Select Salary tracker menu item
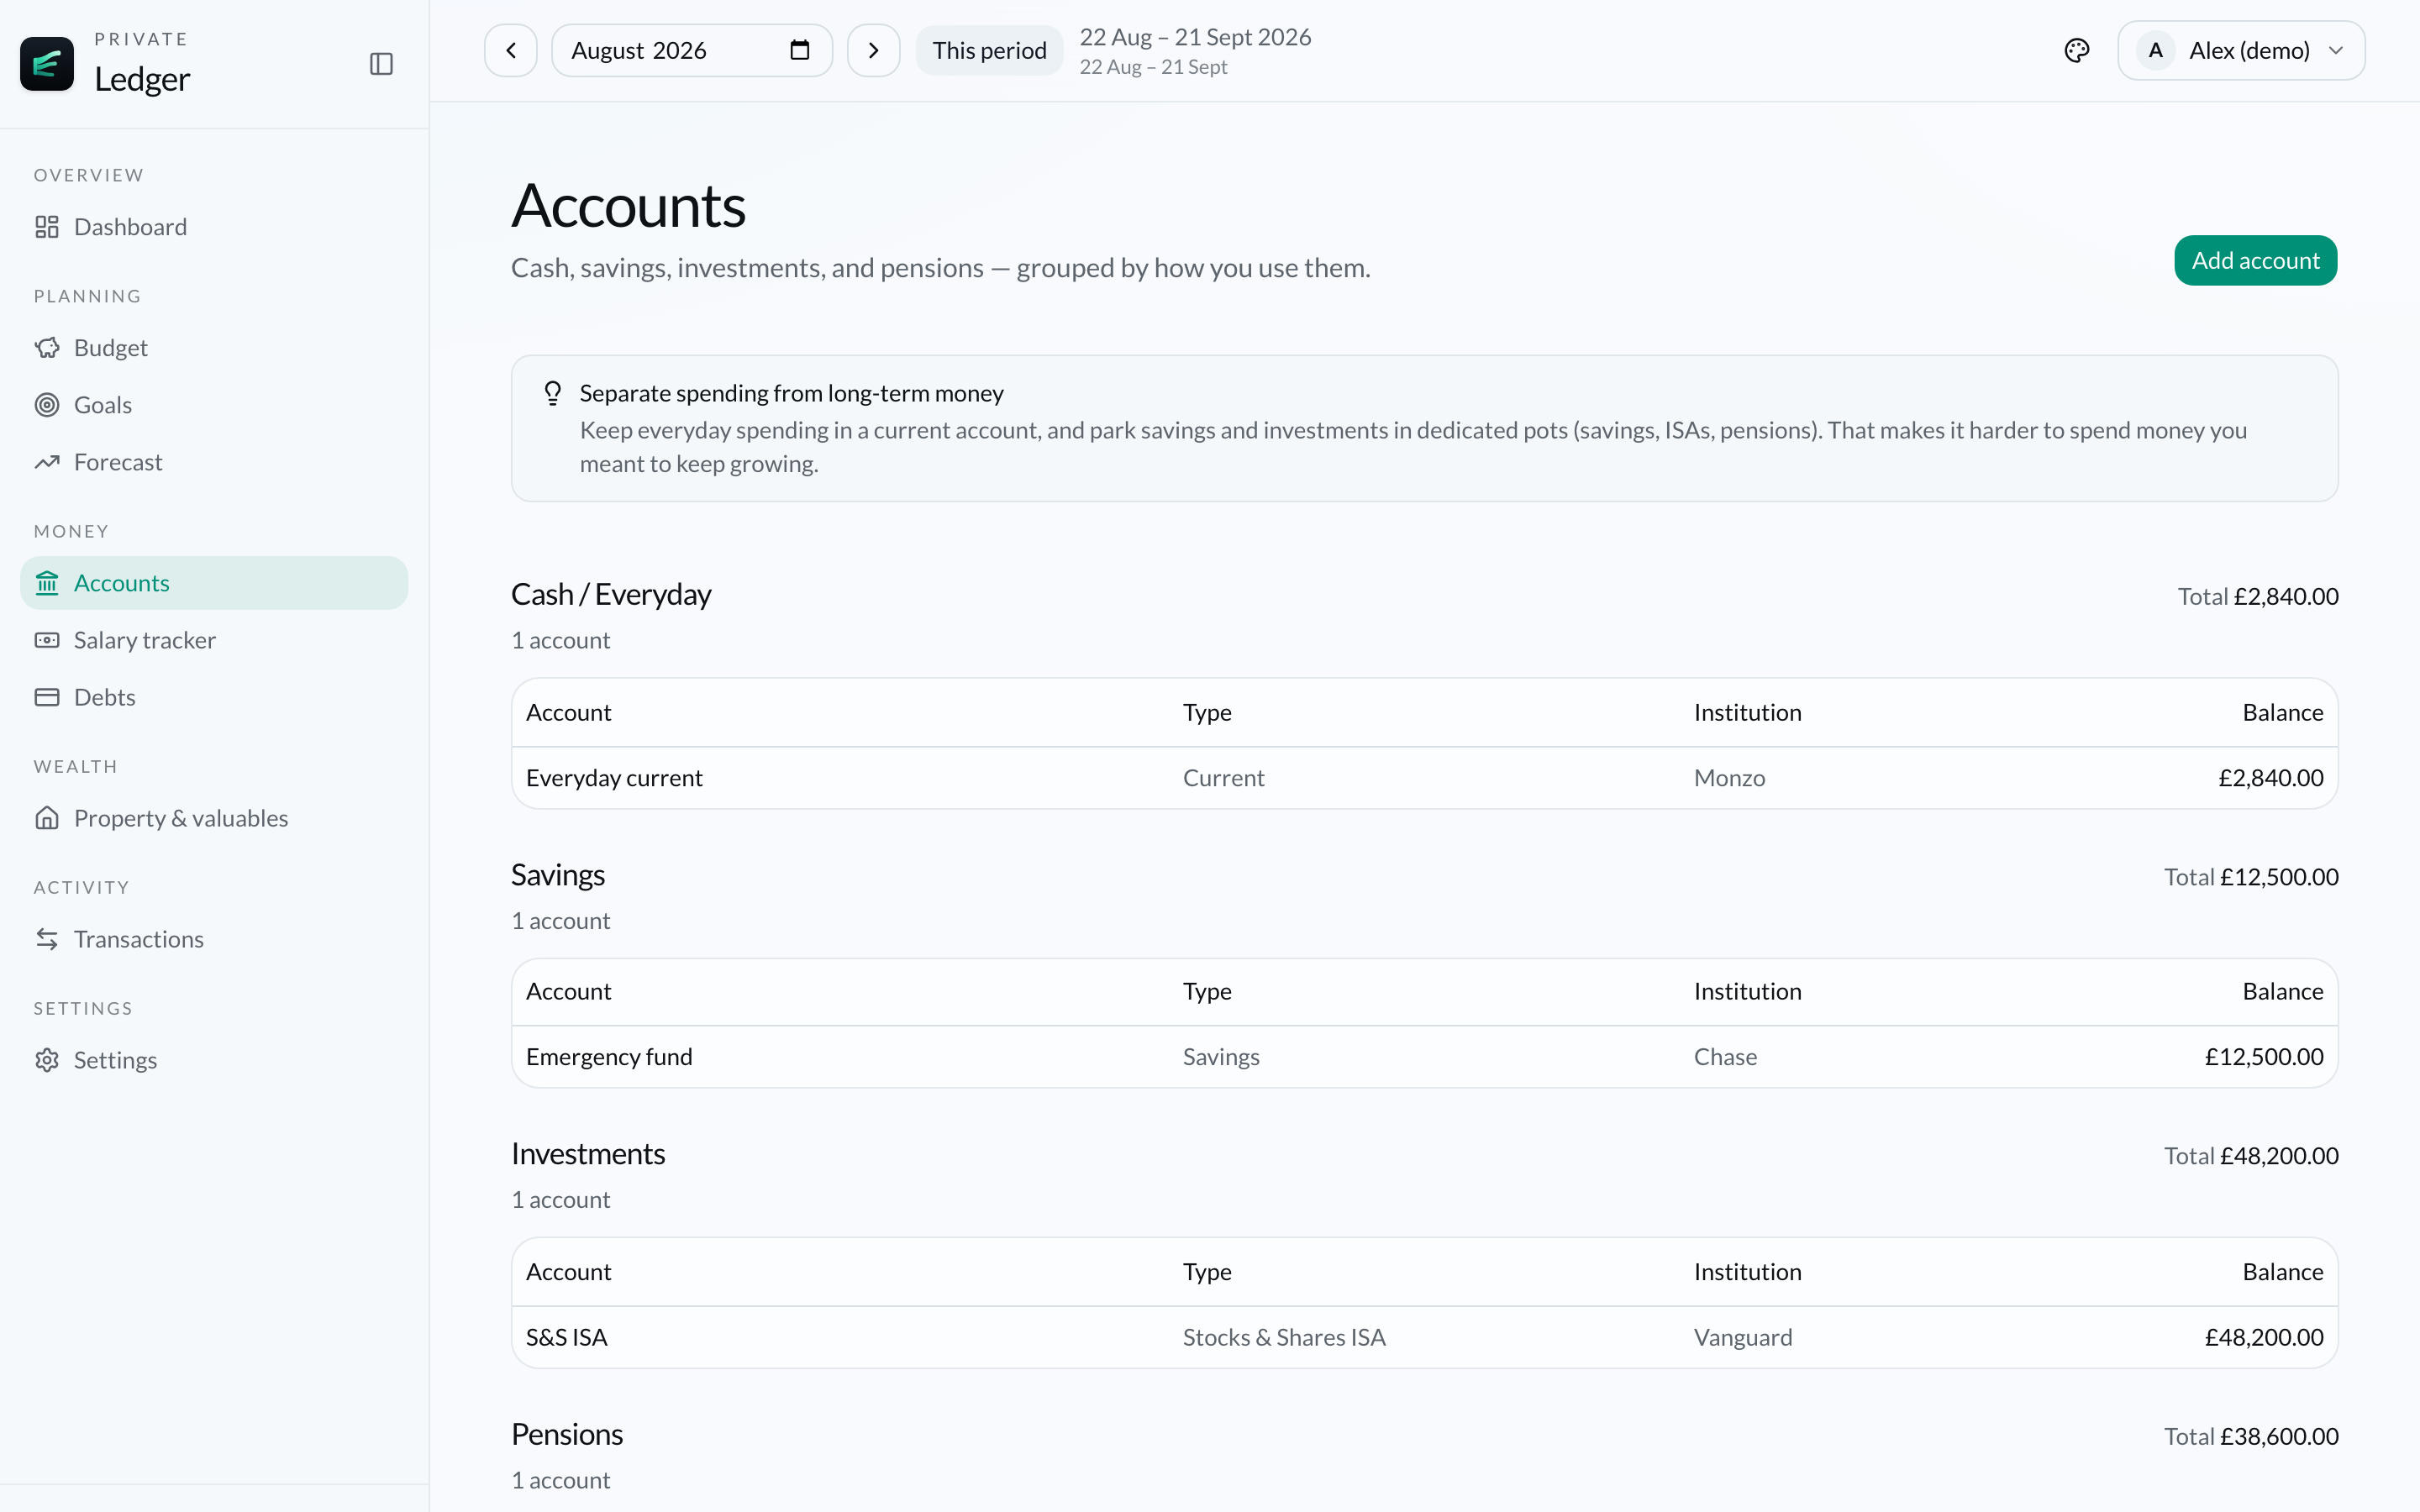This screenshot has height=1512, width=2420. click(x=214, y=640)
